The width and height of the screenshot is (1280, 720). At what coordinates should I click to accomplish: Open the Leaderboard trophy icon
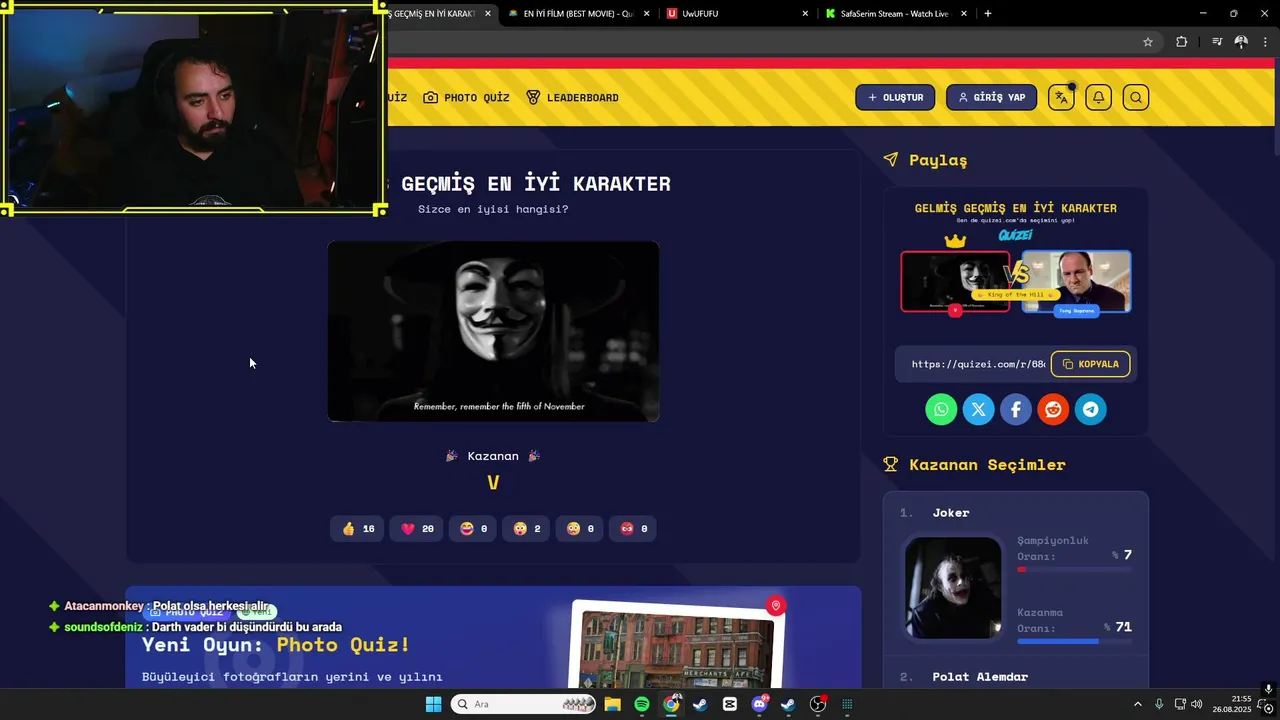pos(533,97)
